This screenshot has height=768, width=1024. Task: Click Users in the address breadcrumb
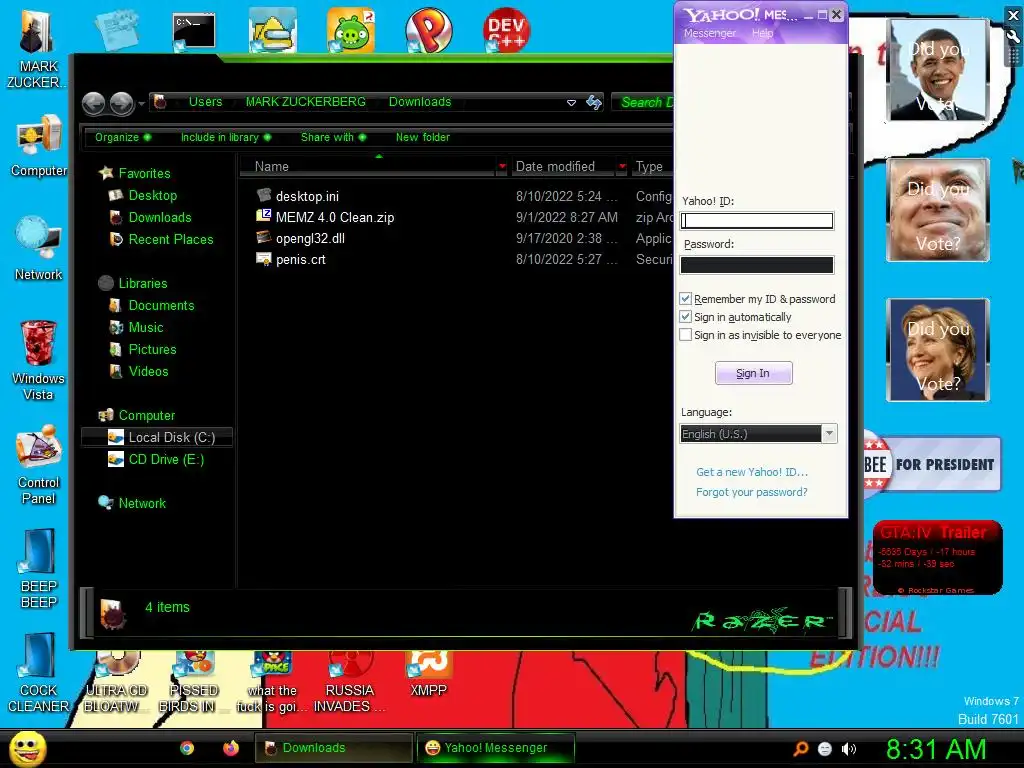point(206,102)
